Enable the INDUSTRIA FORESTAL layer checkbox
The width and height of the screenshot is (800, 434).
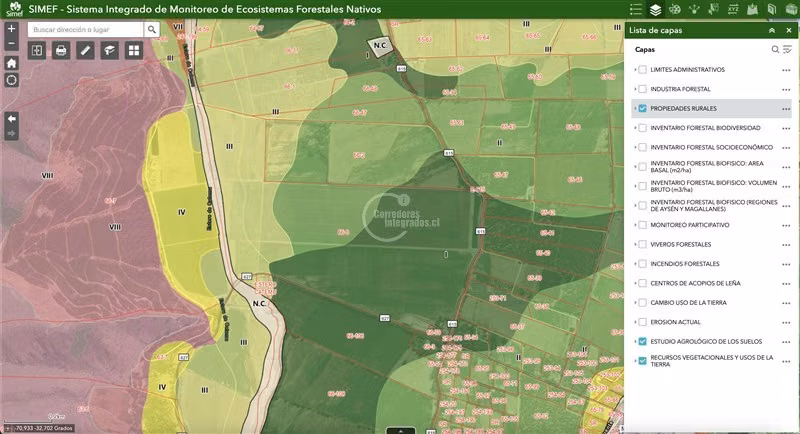[642, 89]
